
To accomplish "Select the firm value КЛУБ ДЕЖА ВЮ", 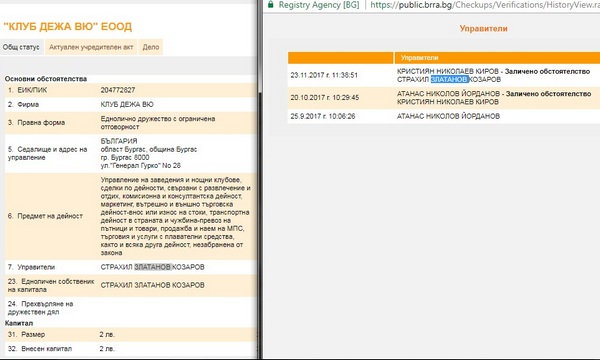I will 127,104.
